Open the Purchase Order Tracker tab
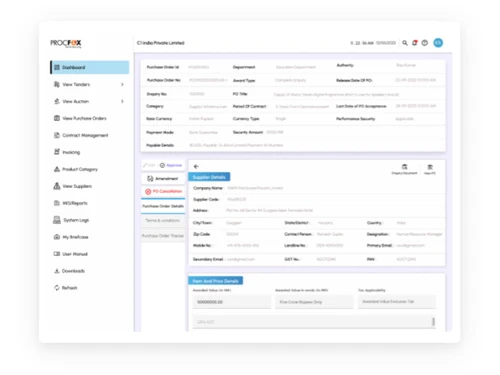Image resolution: width=500 pixels, height=375 pixels. pos(163,236)
